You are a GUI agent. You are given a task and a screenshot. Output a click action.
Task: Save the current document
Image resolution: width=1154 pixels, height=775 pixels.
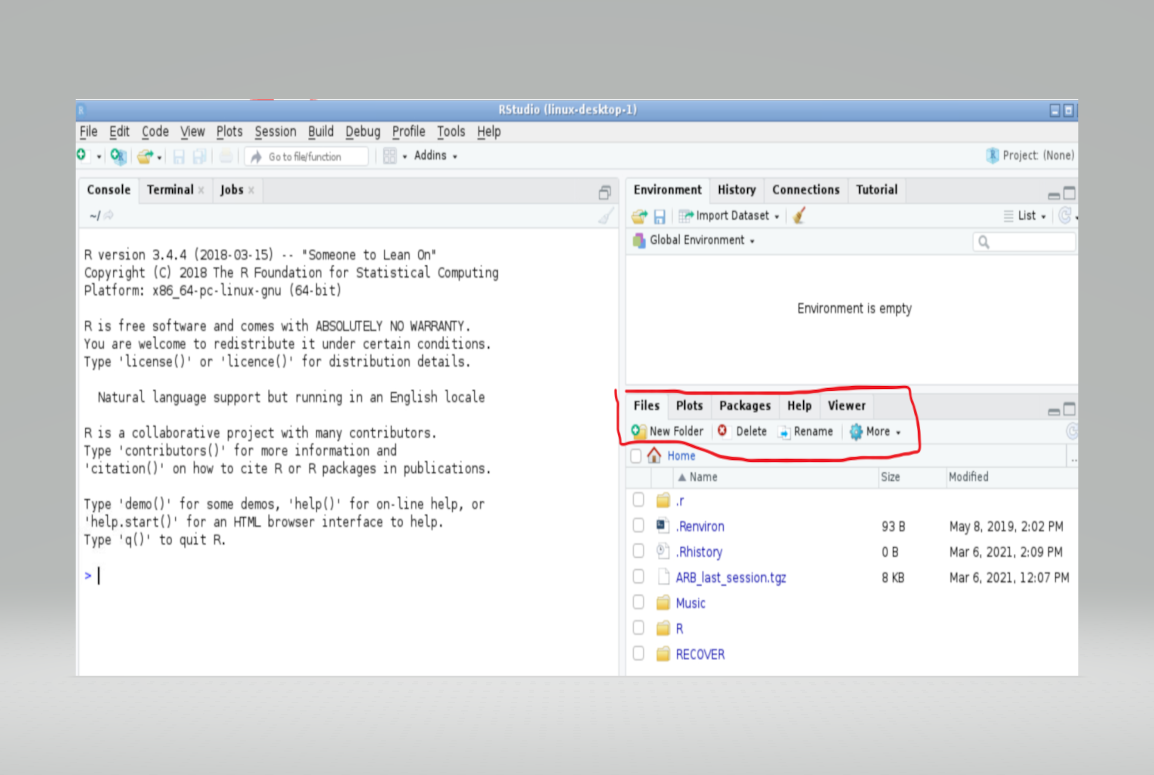(179, 156)
